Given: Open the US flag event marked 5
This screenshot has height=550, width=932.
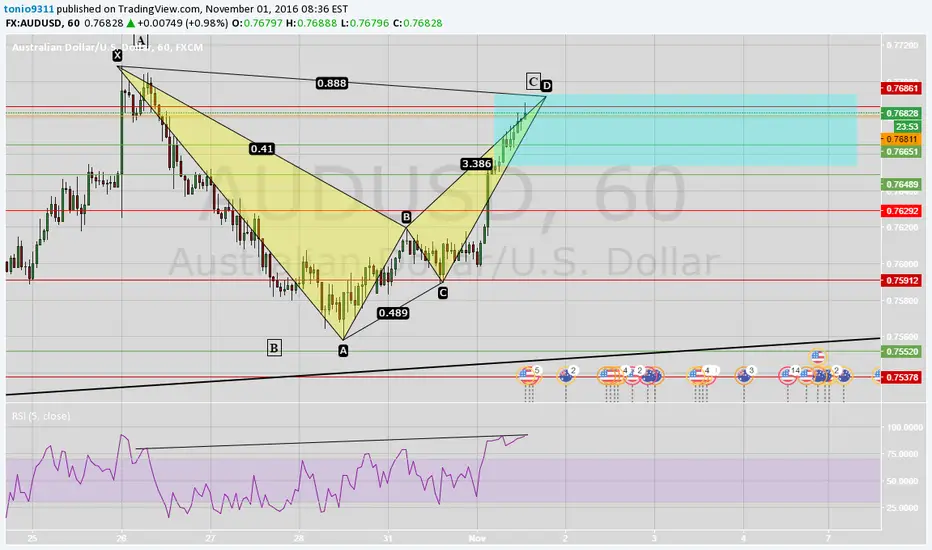Looking at the screenshot, I should pos(527,375).
